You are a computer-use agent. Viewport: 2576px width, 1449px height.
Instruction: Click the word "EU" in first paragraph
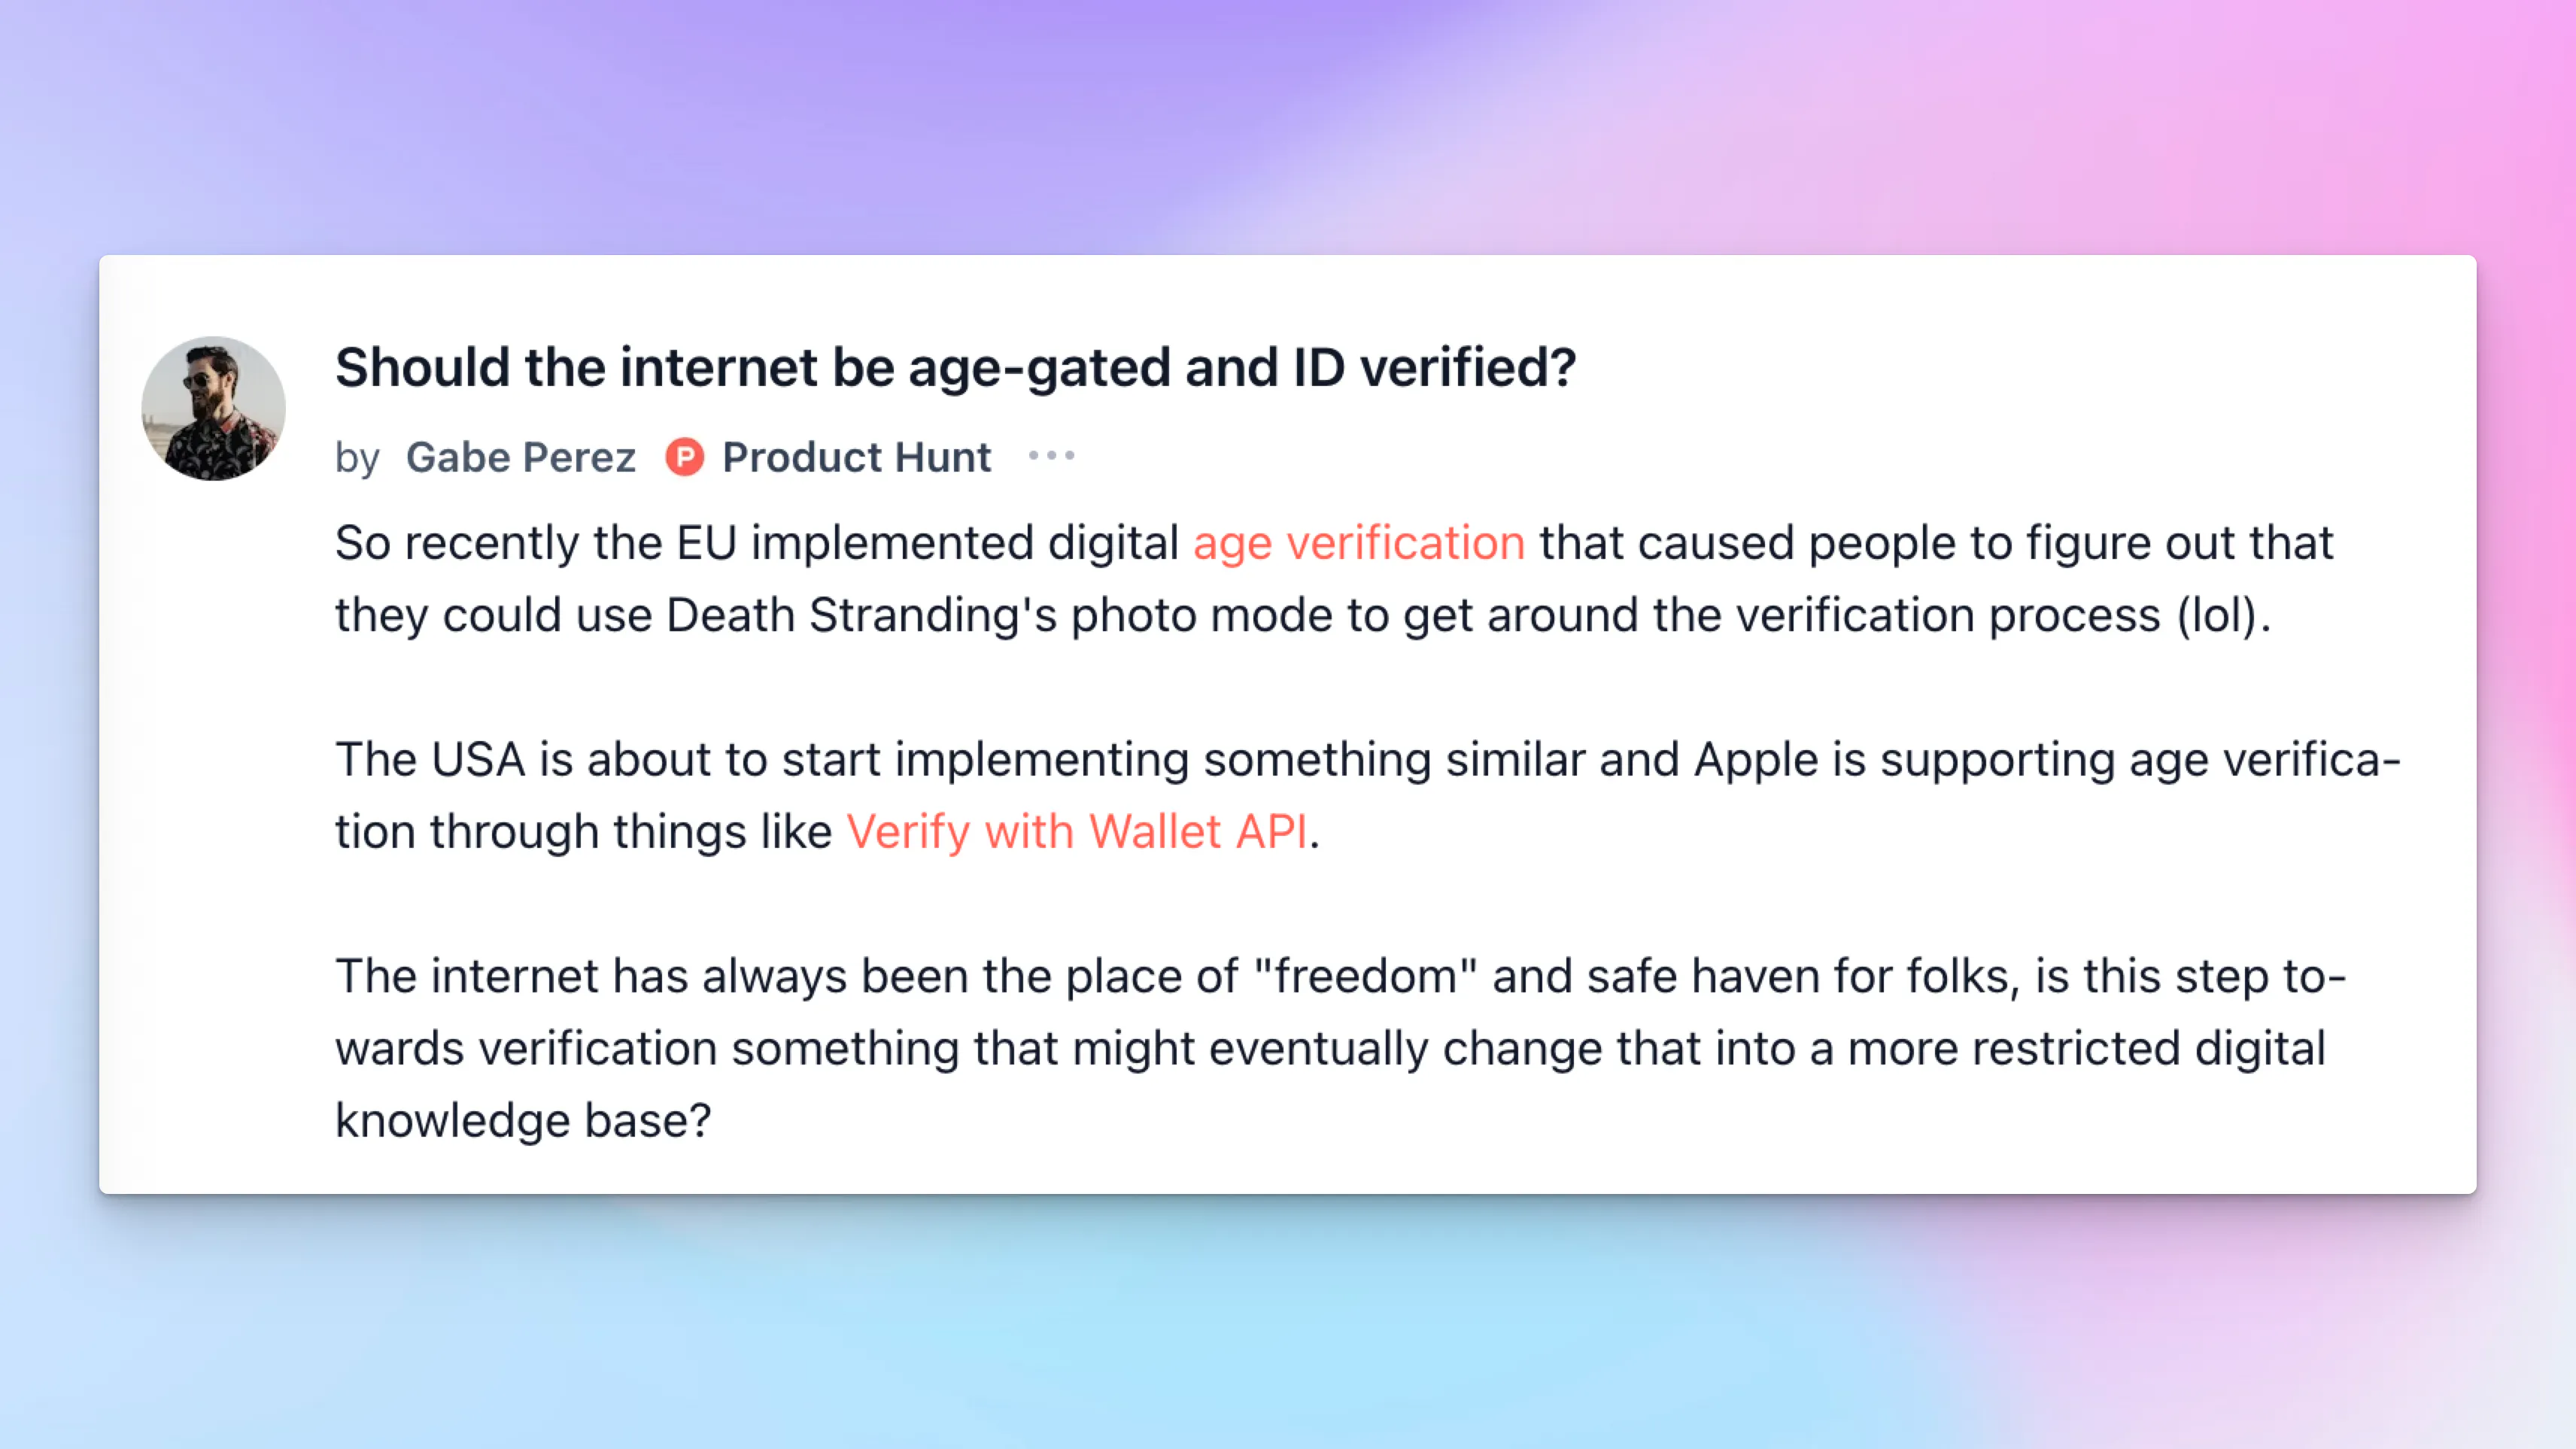pos(707,543)
